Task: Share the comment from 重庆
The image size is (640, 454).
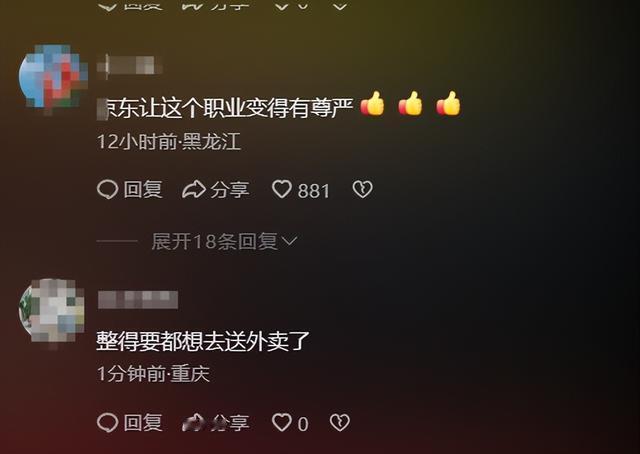Action: [216, 423]
